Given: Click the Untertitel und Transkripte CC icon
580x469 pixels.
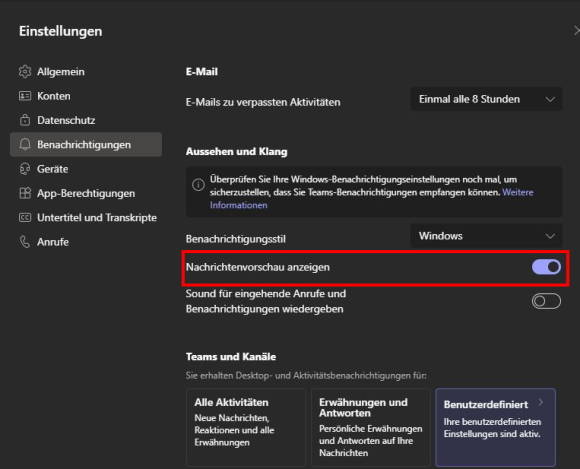Looking at the screenshot, I should [x=25, y=217].
